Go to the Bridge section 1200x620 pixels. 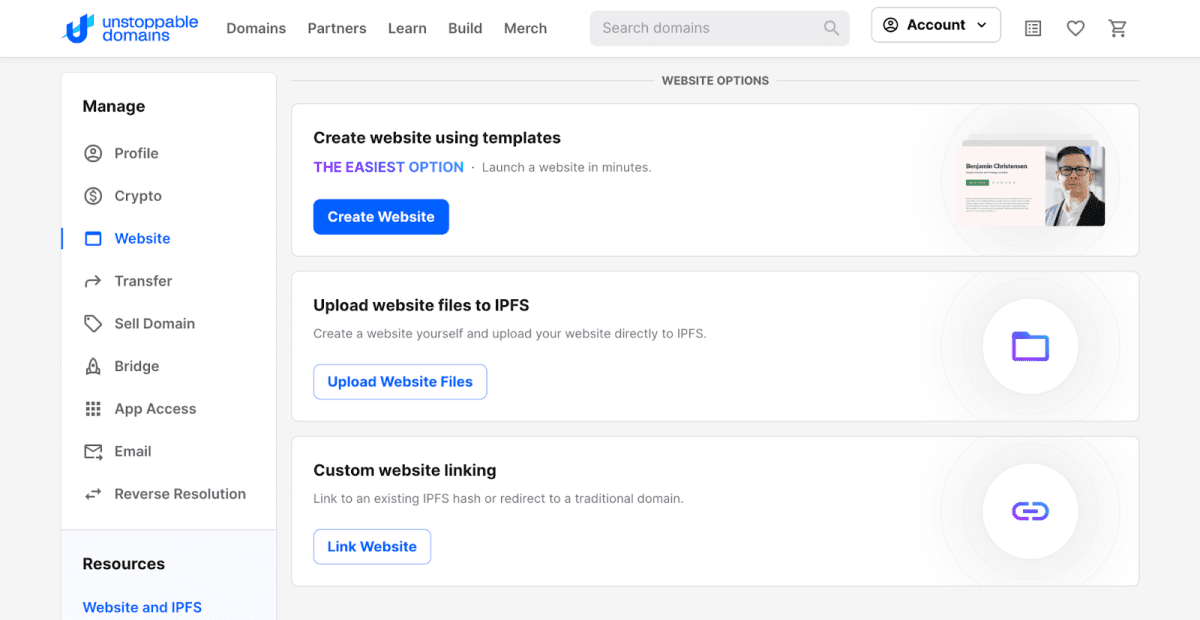[137, 366]
